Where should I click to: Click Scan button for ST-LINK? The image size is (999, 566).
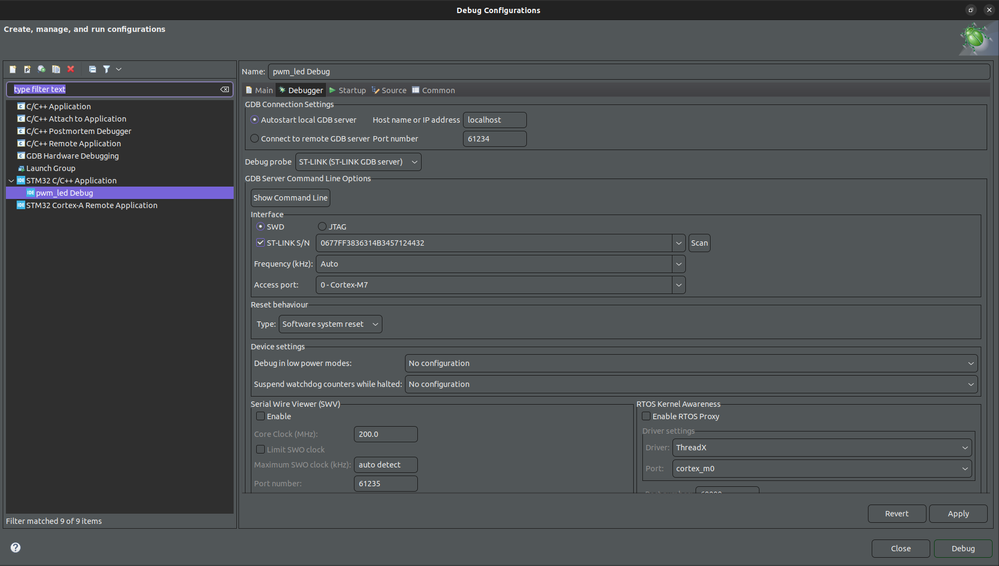point(700,243)
